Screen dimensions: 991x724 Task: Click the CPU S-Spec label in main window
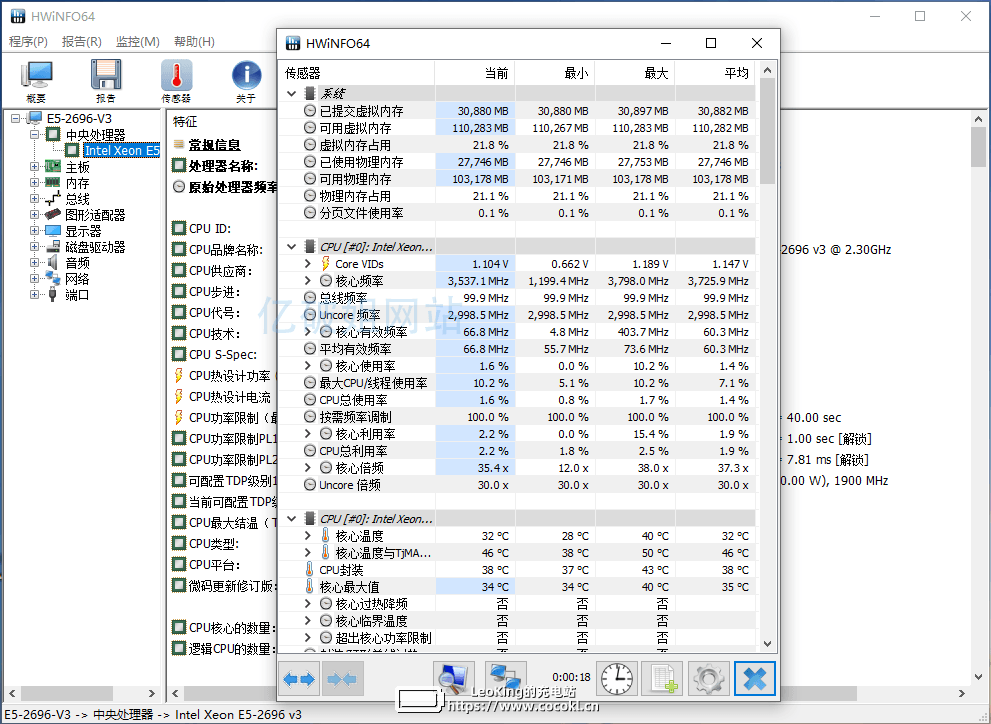click(222, 354)
